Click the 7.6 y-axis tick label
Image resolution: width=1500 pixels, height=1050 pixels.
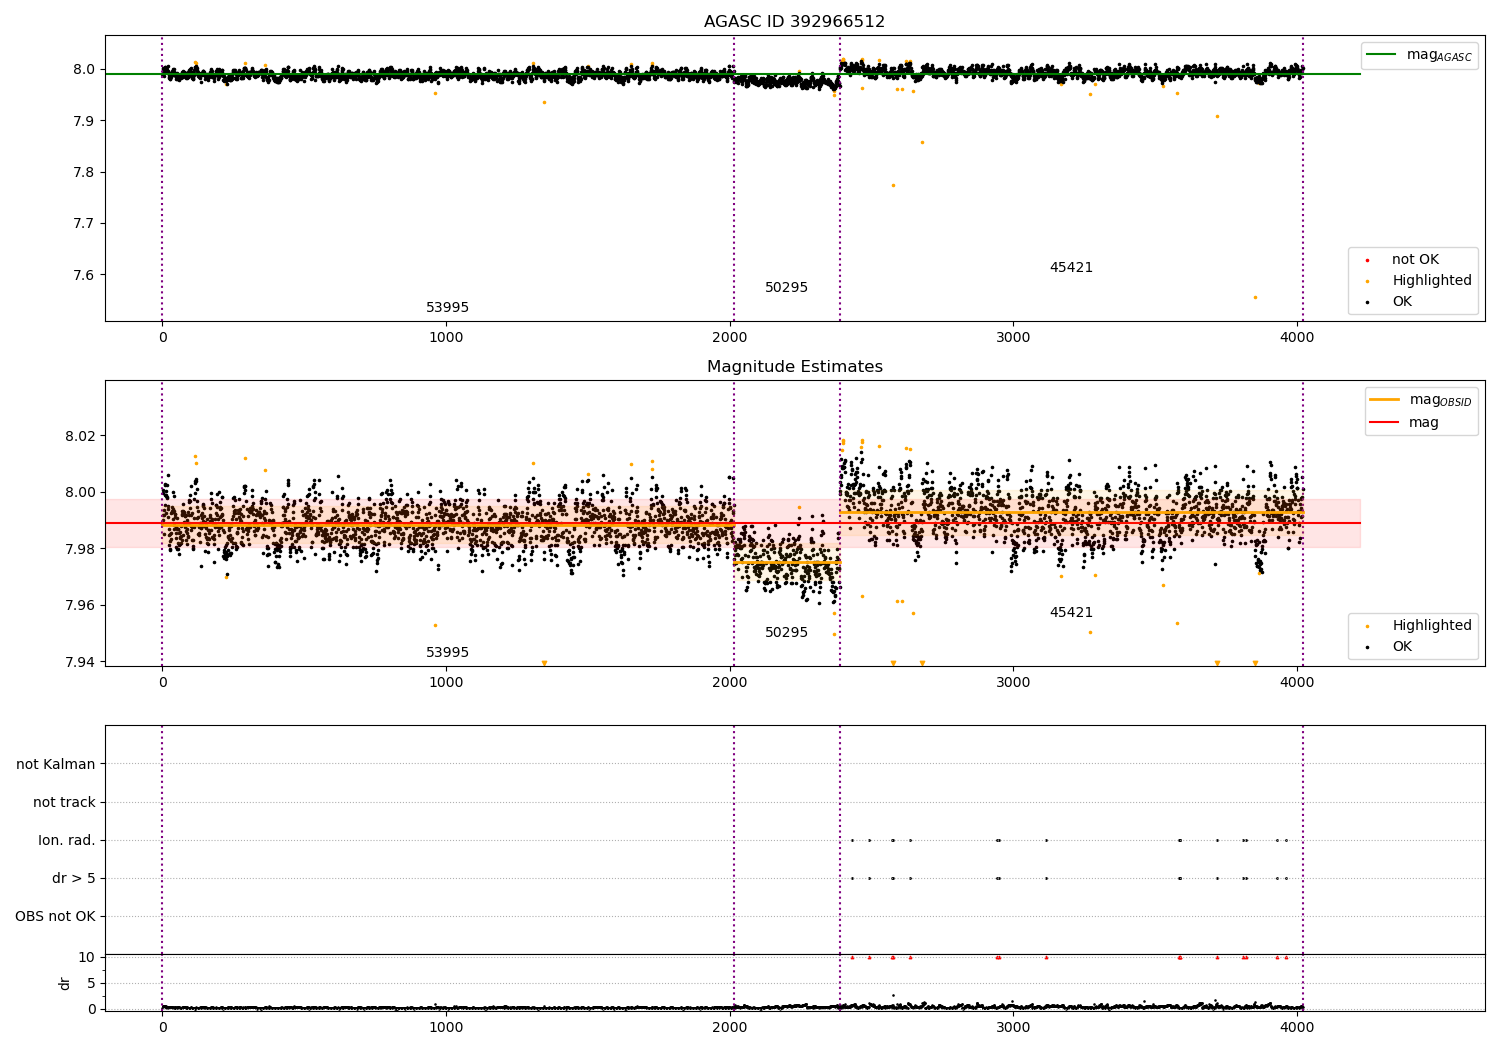point(83,276)
